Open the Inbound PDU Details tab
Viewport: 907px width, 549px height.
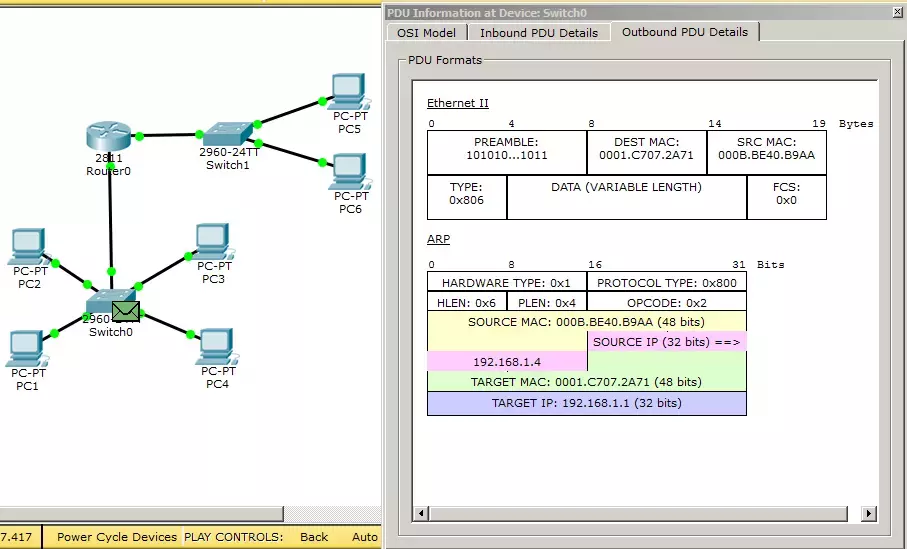click(x=539, y=33)
